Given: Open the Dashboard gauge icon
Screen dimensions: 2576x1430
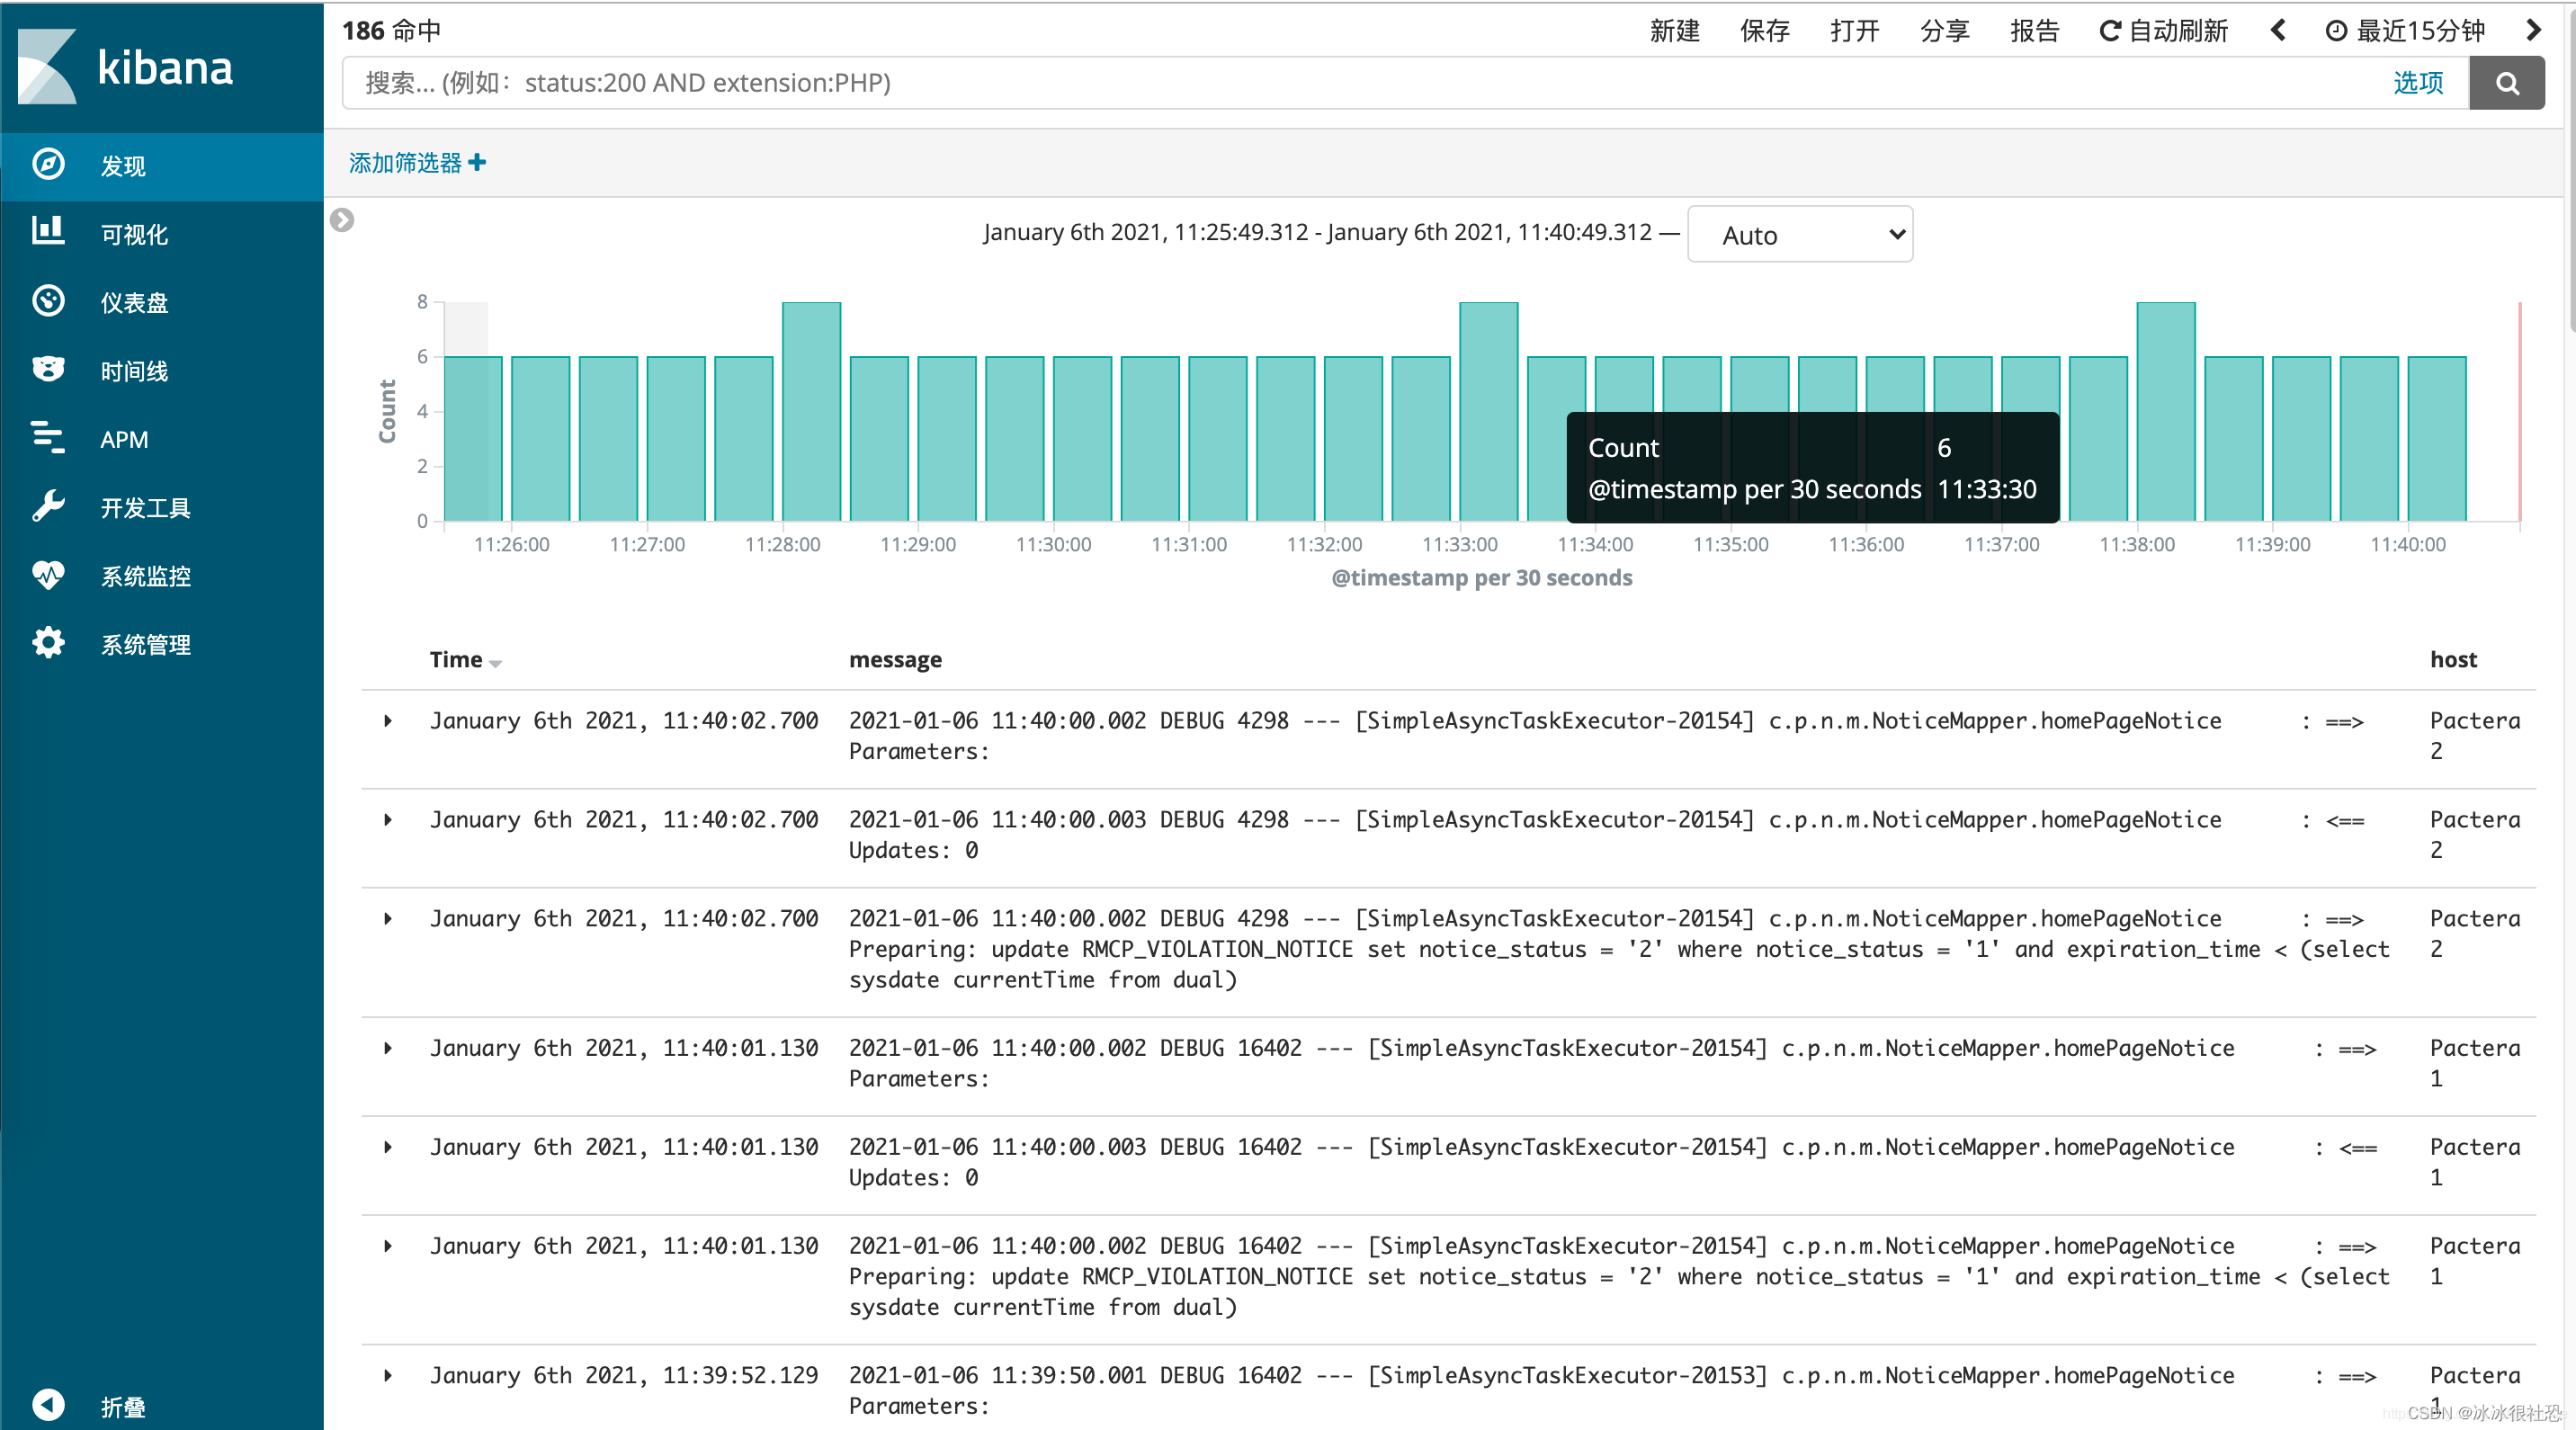Looking at the screenshot, I should (48, 301).
